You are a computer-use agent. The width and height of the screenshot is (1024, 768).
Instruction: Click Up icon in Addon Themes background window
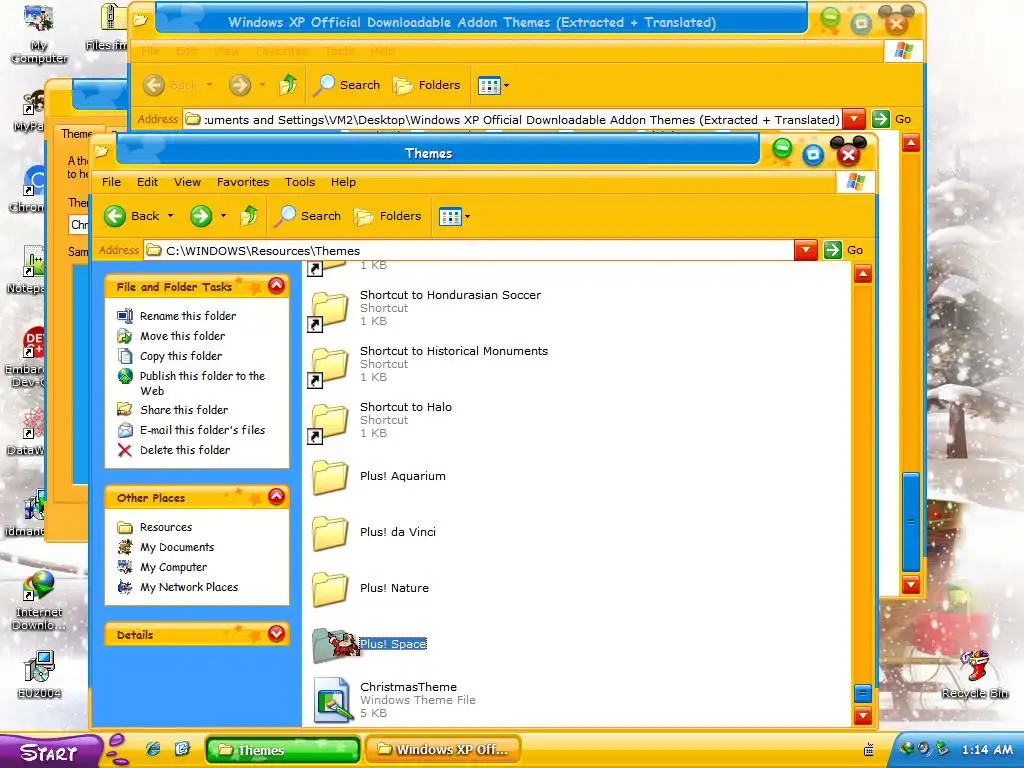(287, 85)
